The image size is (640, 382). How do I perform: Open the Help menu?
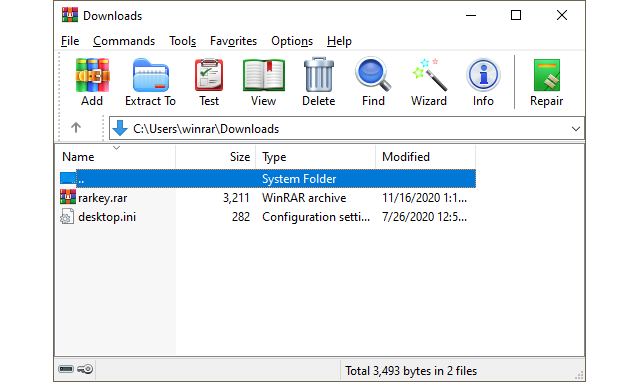pos(339,41)
